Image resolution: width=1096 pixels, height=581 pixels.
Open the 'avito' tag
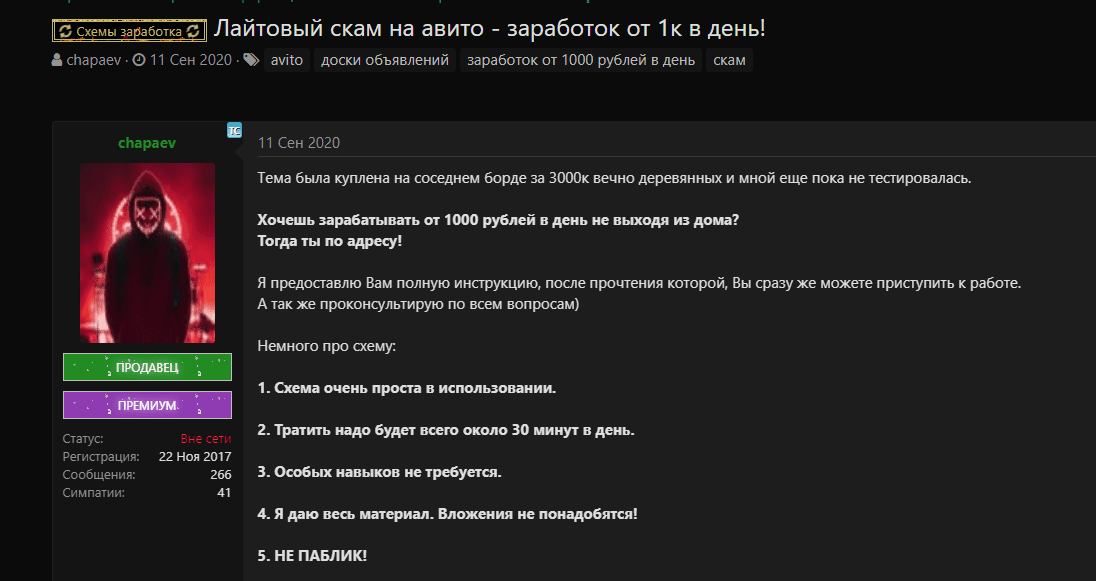click(287, 60)
